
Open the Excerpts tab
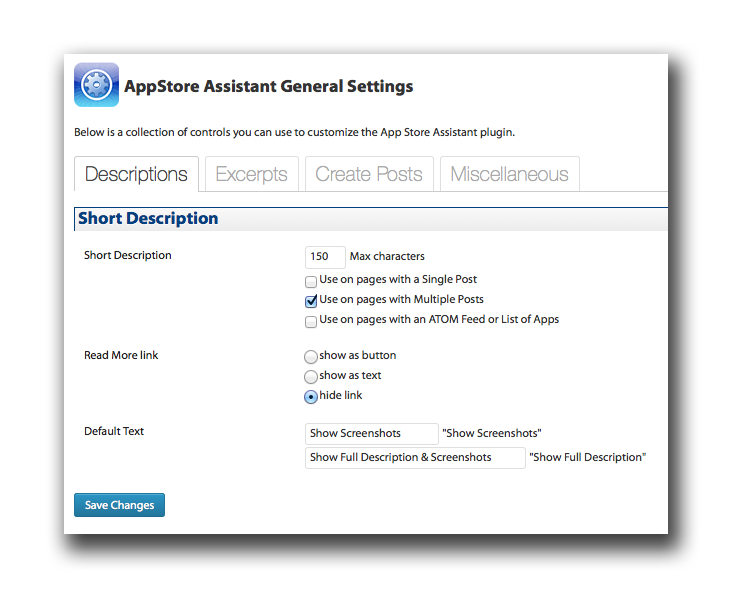coord(252,174)
